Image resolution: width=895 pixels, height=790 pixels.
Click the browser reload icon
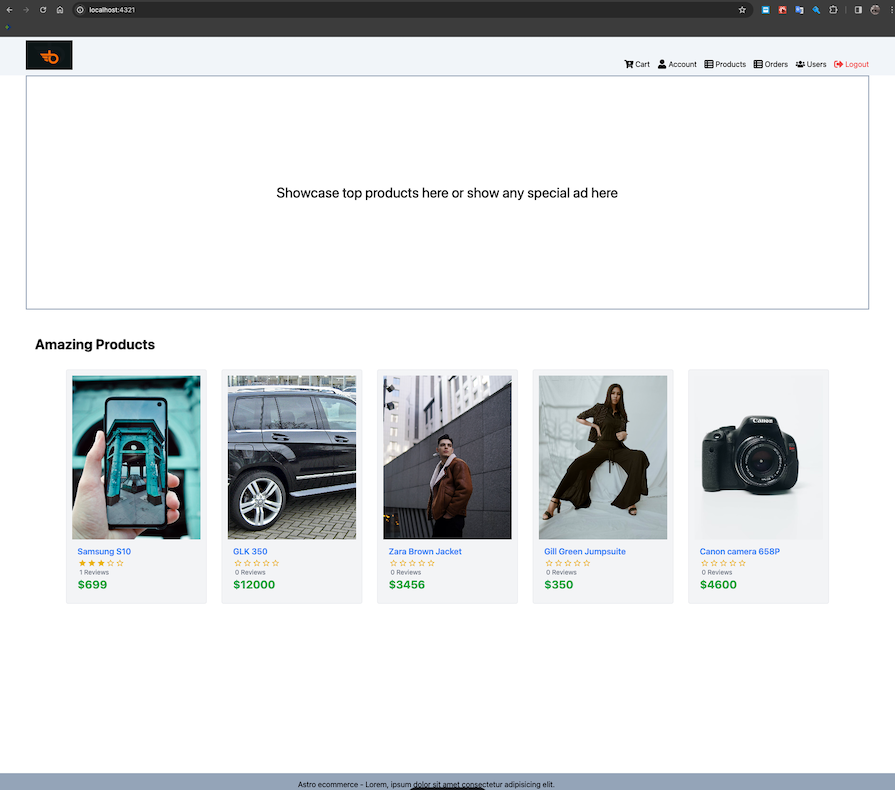click(42, 10)
